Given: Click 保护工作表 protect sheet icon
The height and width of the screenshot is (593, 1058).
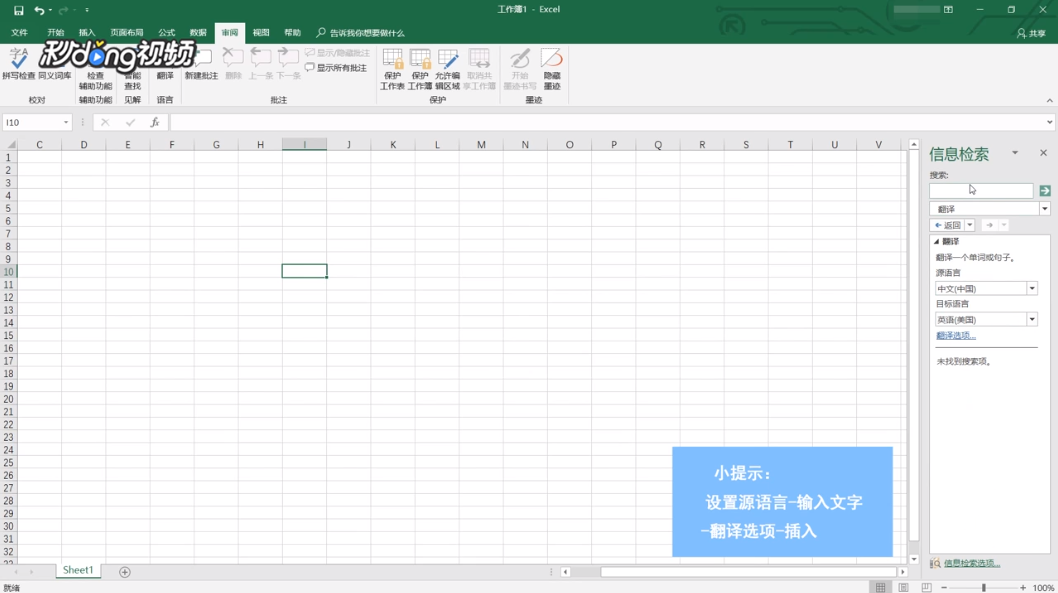Looking at the screenshot, I should pyautogui.click(x=392, y=69).
